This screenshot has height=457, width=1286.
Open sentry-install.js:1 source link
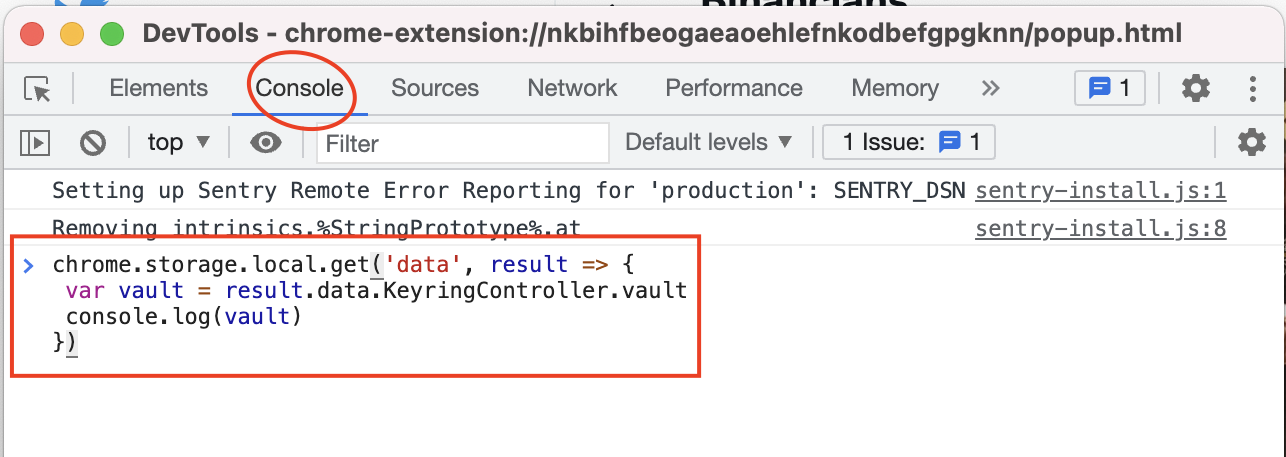click(x=1101, y=191)
